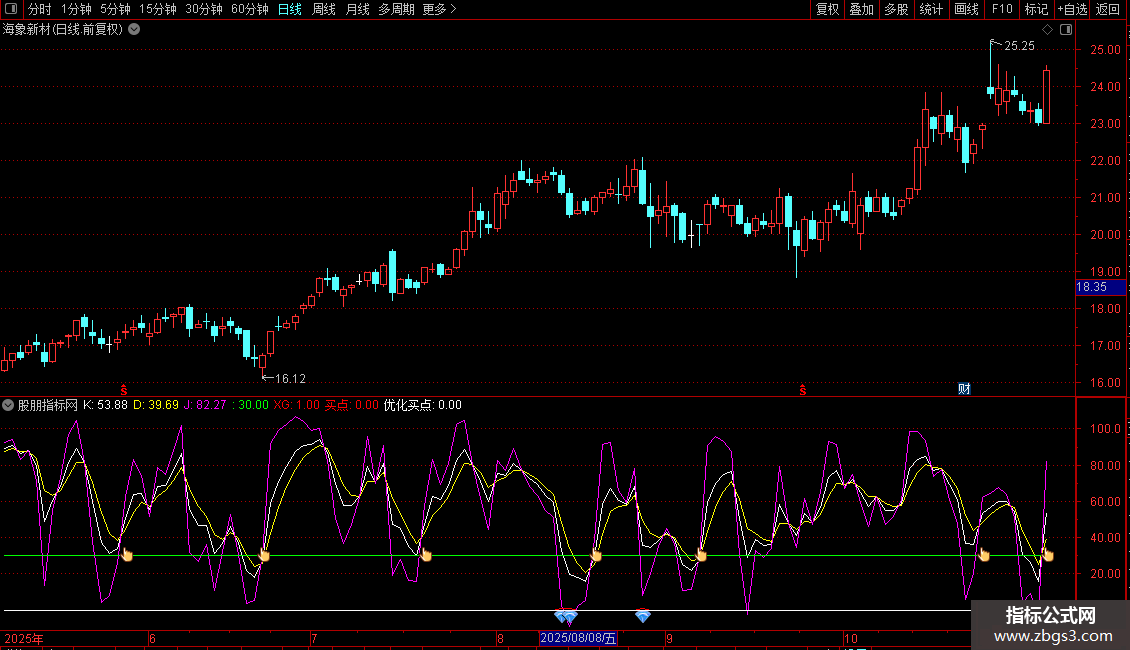
Task: Click the K: 53.88 value
Action: (x=105, y=405)
